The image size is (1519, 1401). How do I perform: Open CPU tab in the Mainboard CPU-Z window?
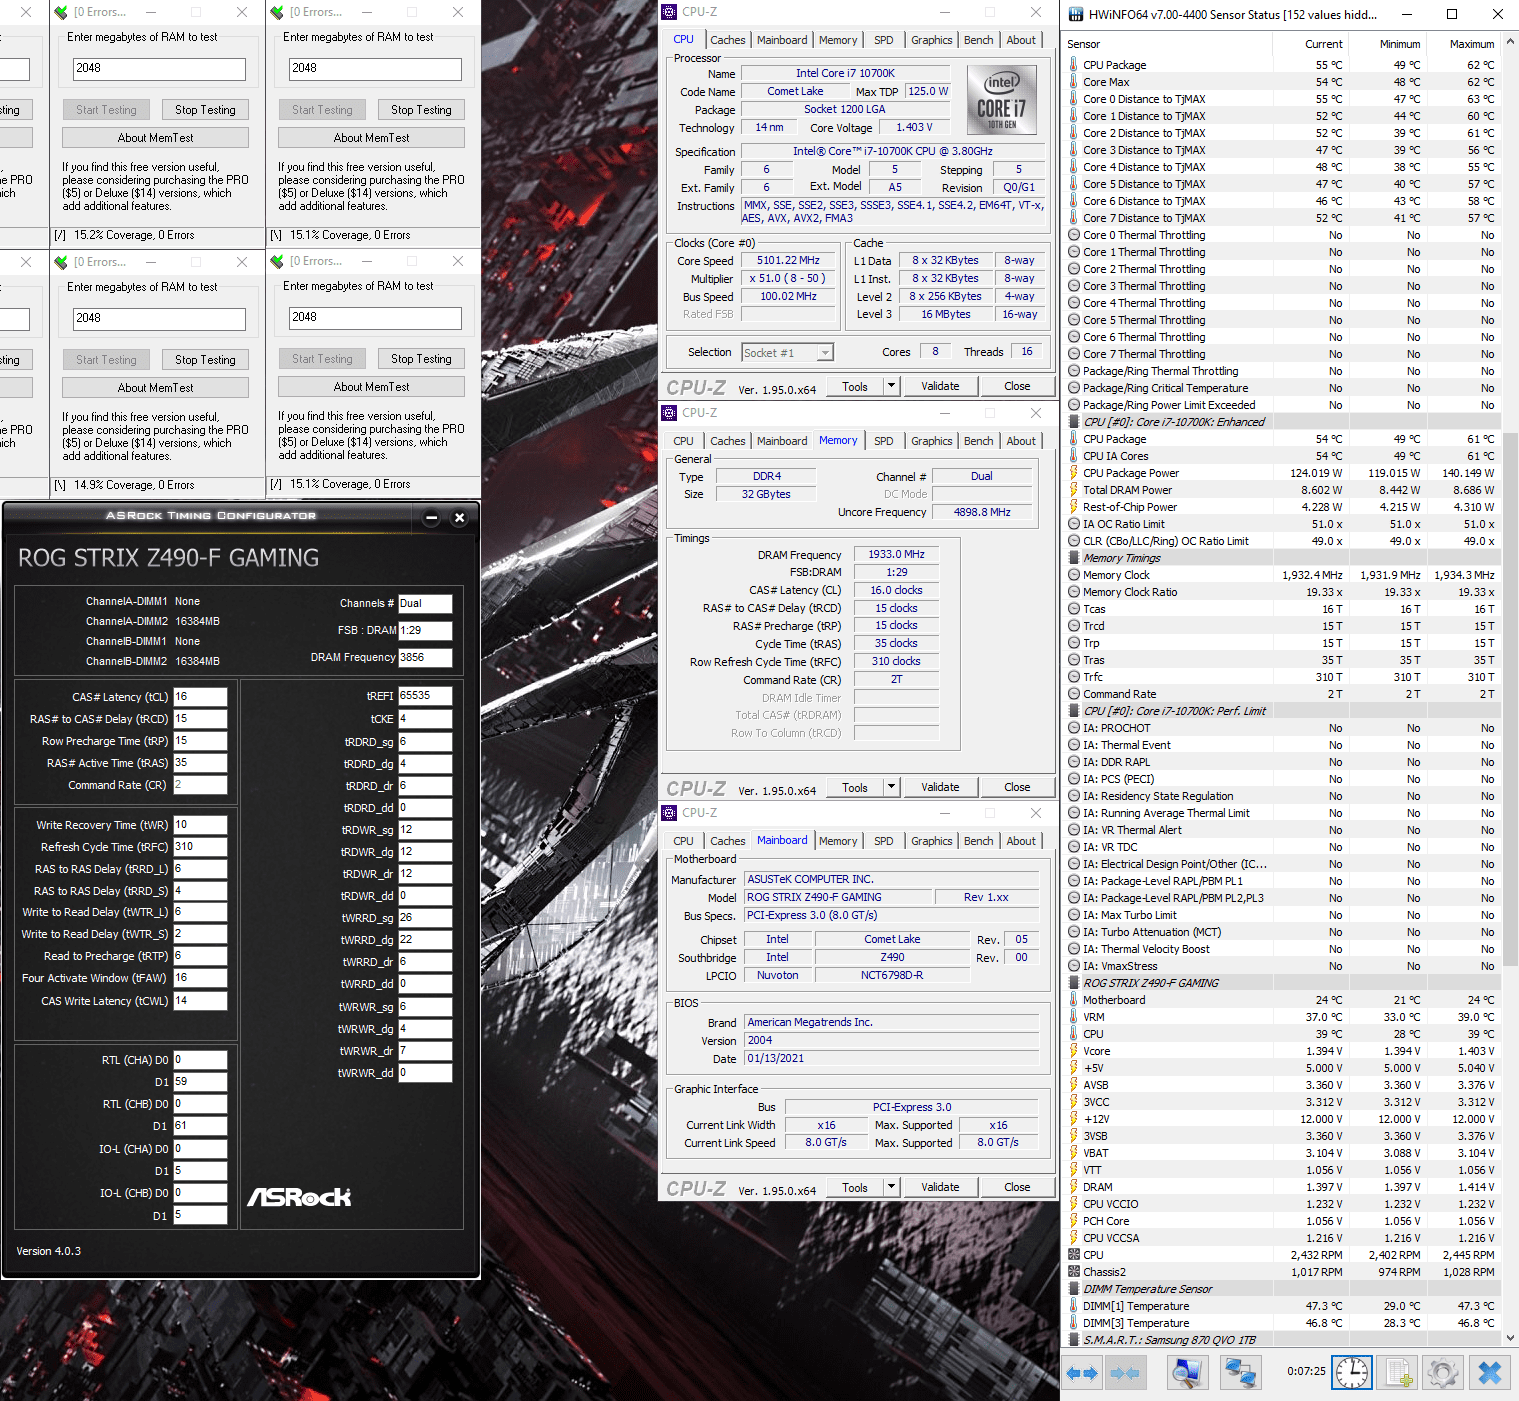(x=684, y=841)
